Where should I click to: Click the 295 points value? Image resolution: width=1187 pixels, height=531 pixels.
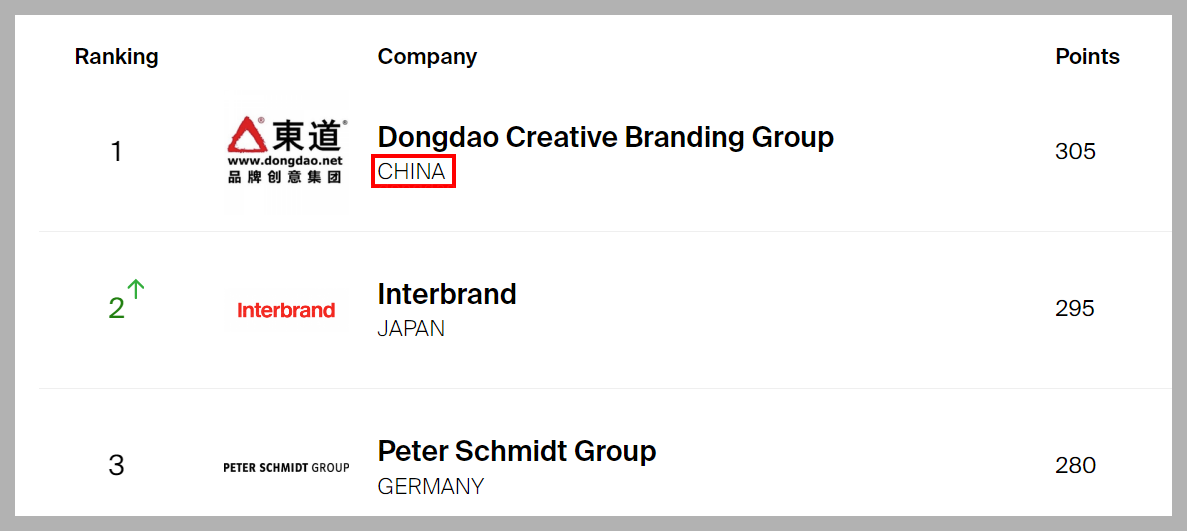(1075, 309)
